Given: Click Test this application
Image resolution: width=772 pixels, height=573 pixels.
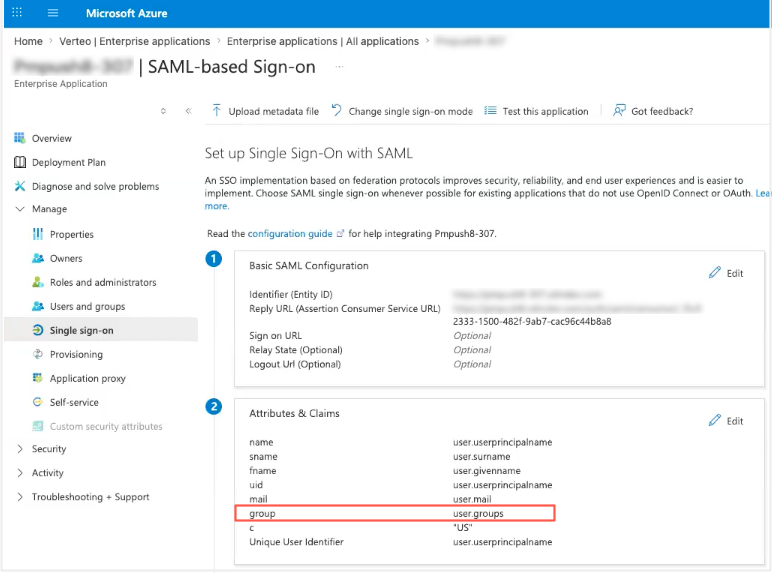Looking at the screenshot, I should [x=545, y=111].
